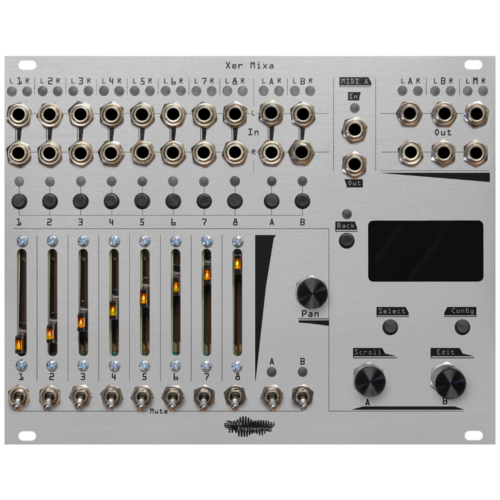Screen dimensions: 500x500
Task: Click channel 8 right input jack
Action: (235, 152)
